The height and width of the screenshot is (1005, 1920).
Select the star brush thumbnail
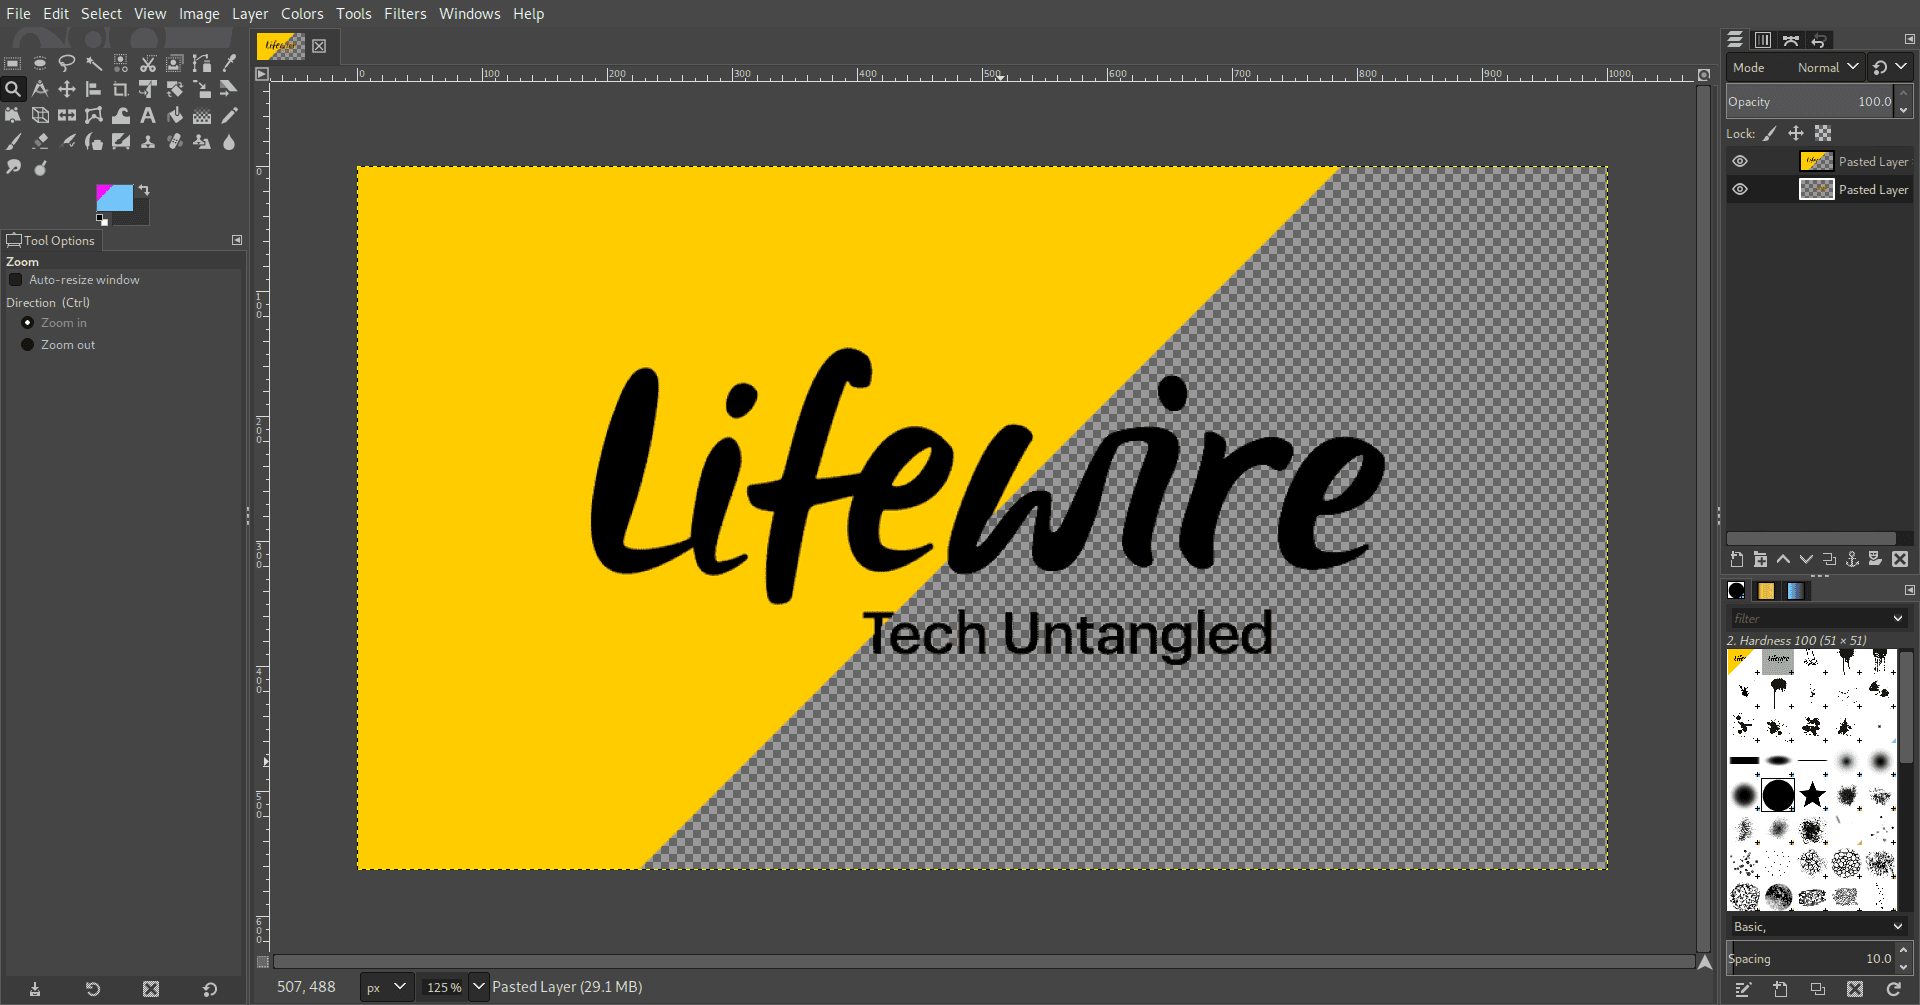point(1812,795)
